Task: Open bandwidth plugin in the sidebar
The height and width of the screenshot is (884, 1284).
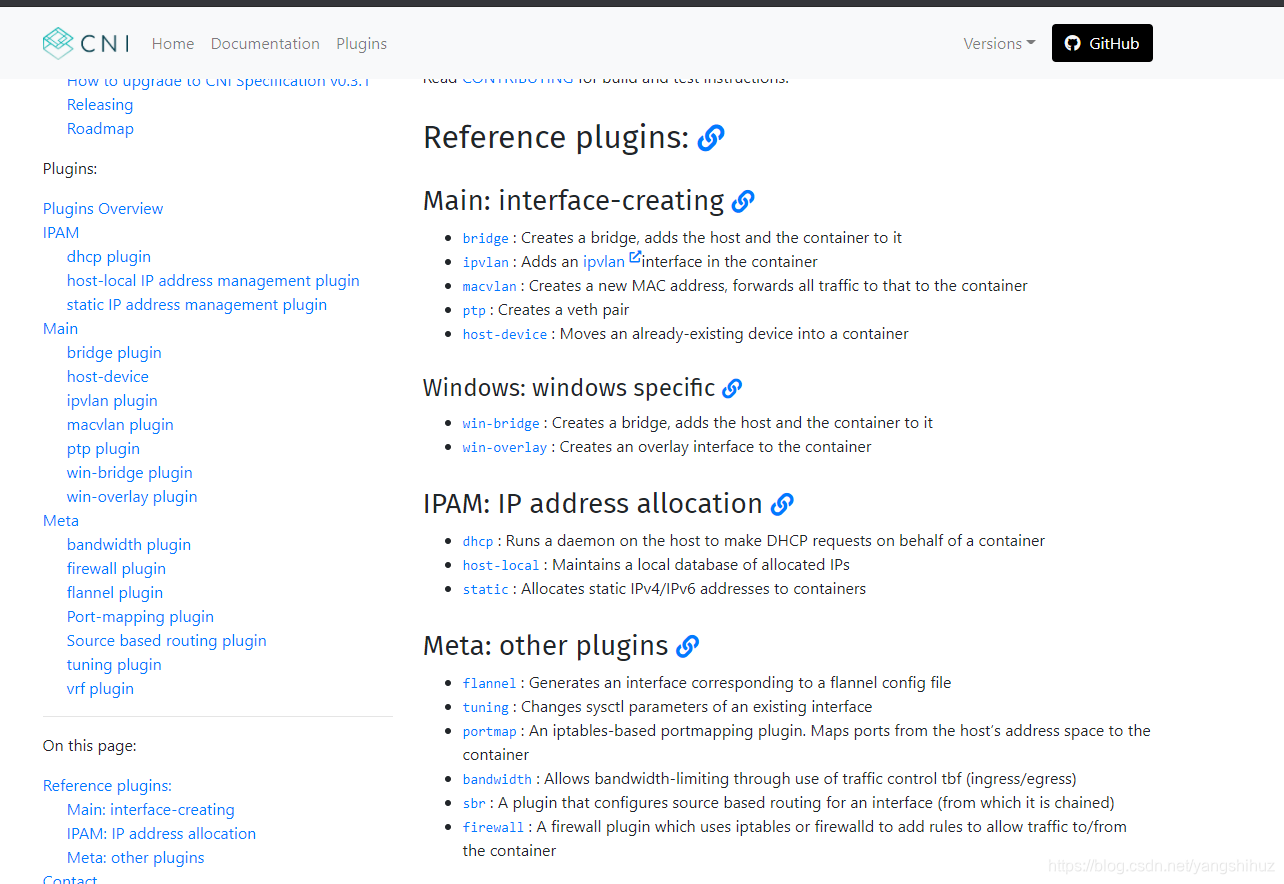Action: [x=129, y=544]
